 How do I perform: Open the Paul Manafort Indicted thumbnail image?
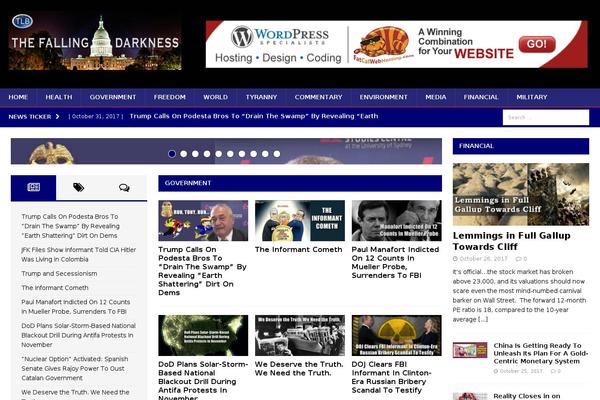pos(396,220)
